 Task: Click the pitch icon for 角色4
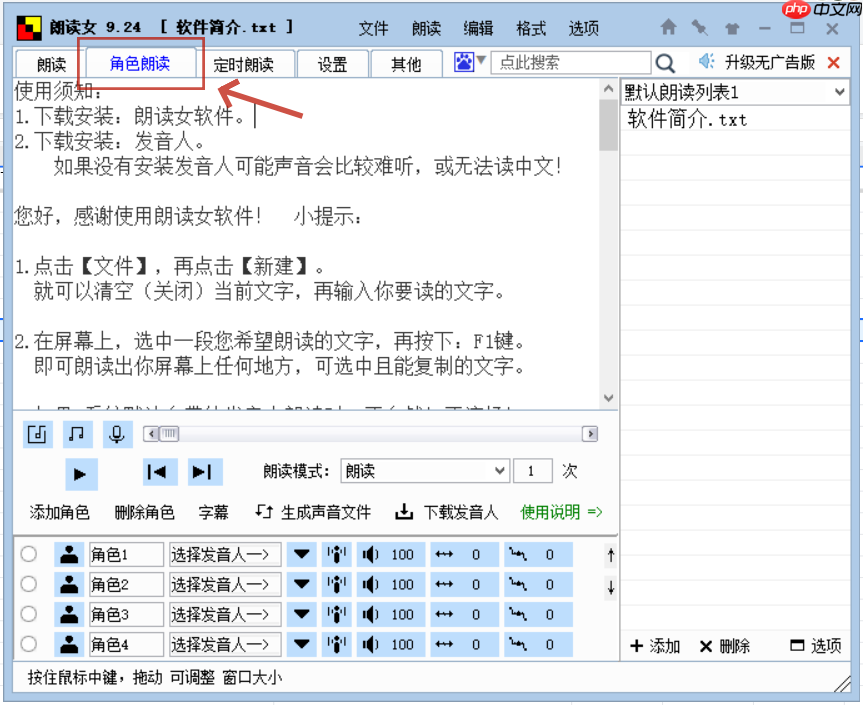[x=518, y=643]
